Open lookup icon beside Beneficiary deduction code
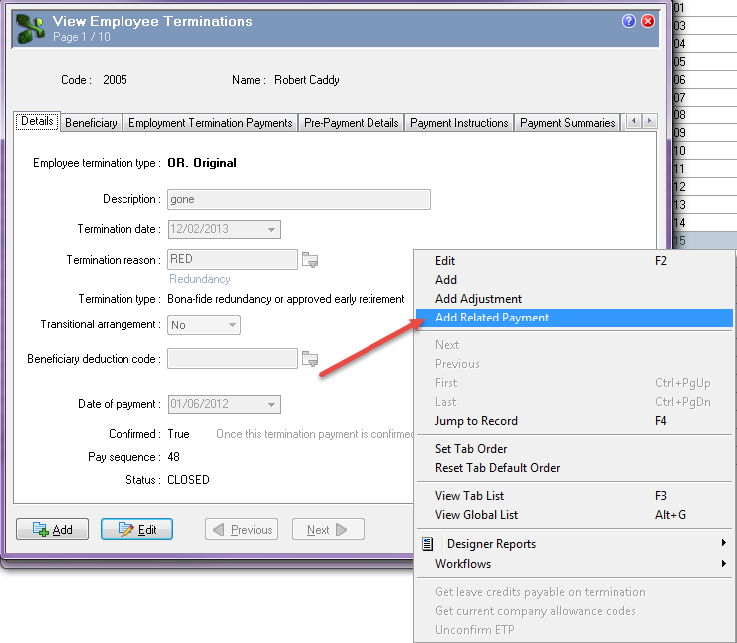Image resolution: width=737 pixels, height=643 pixels. [x=310, y=358]
